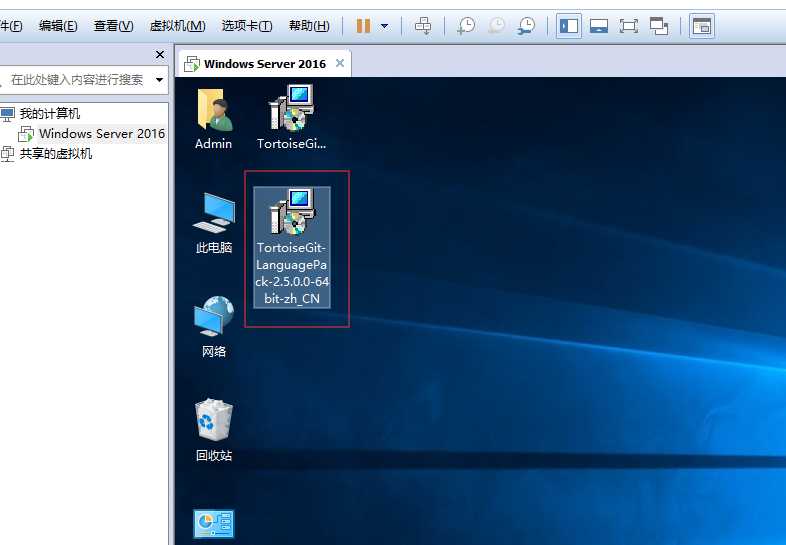Close the Windows Server 2016 tab
Image resolution: width=786 pixels, height=545 pixels.
tap(340, 63)
